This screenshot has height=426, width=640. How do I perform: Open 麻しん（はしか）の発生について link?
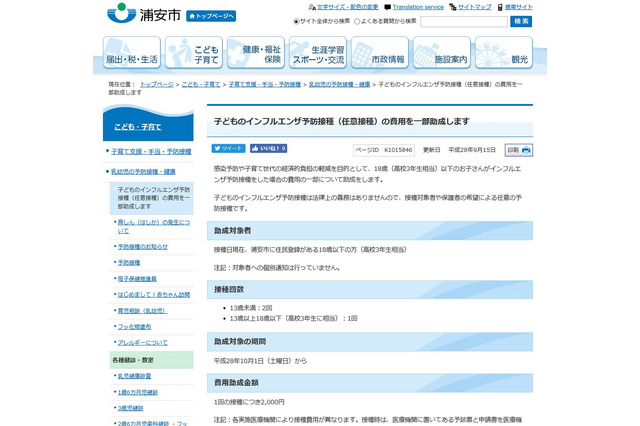tap(154, 226)
